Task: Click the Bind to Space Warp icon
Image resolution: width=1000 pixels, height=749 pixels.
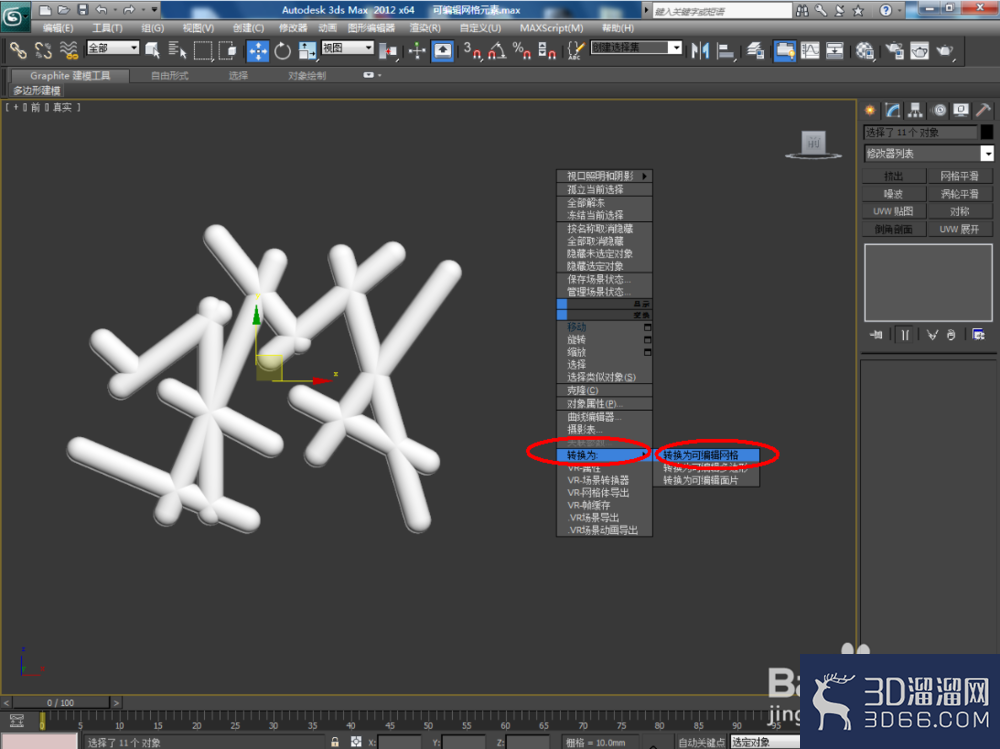Action: click(68, 50)
